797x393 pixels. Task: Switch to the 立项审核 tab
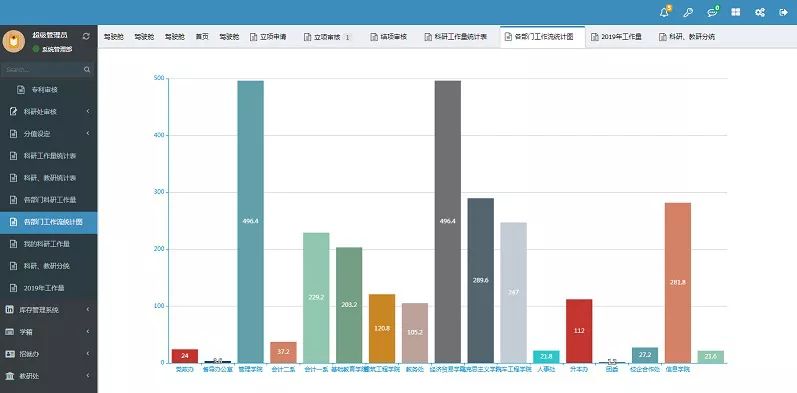(328, 37)
